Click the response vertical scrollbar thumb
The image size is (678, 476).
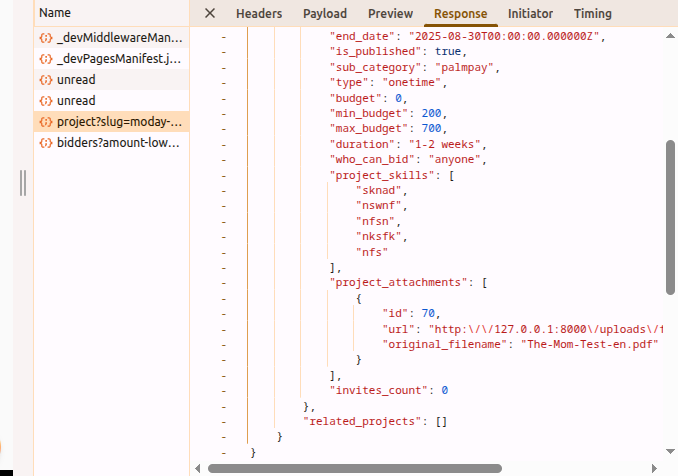coord(671,215)
